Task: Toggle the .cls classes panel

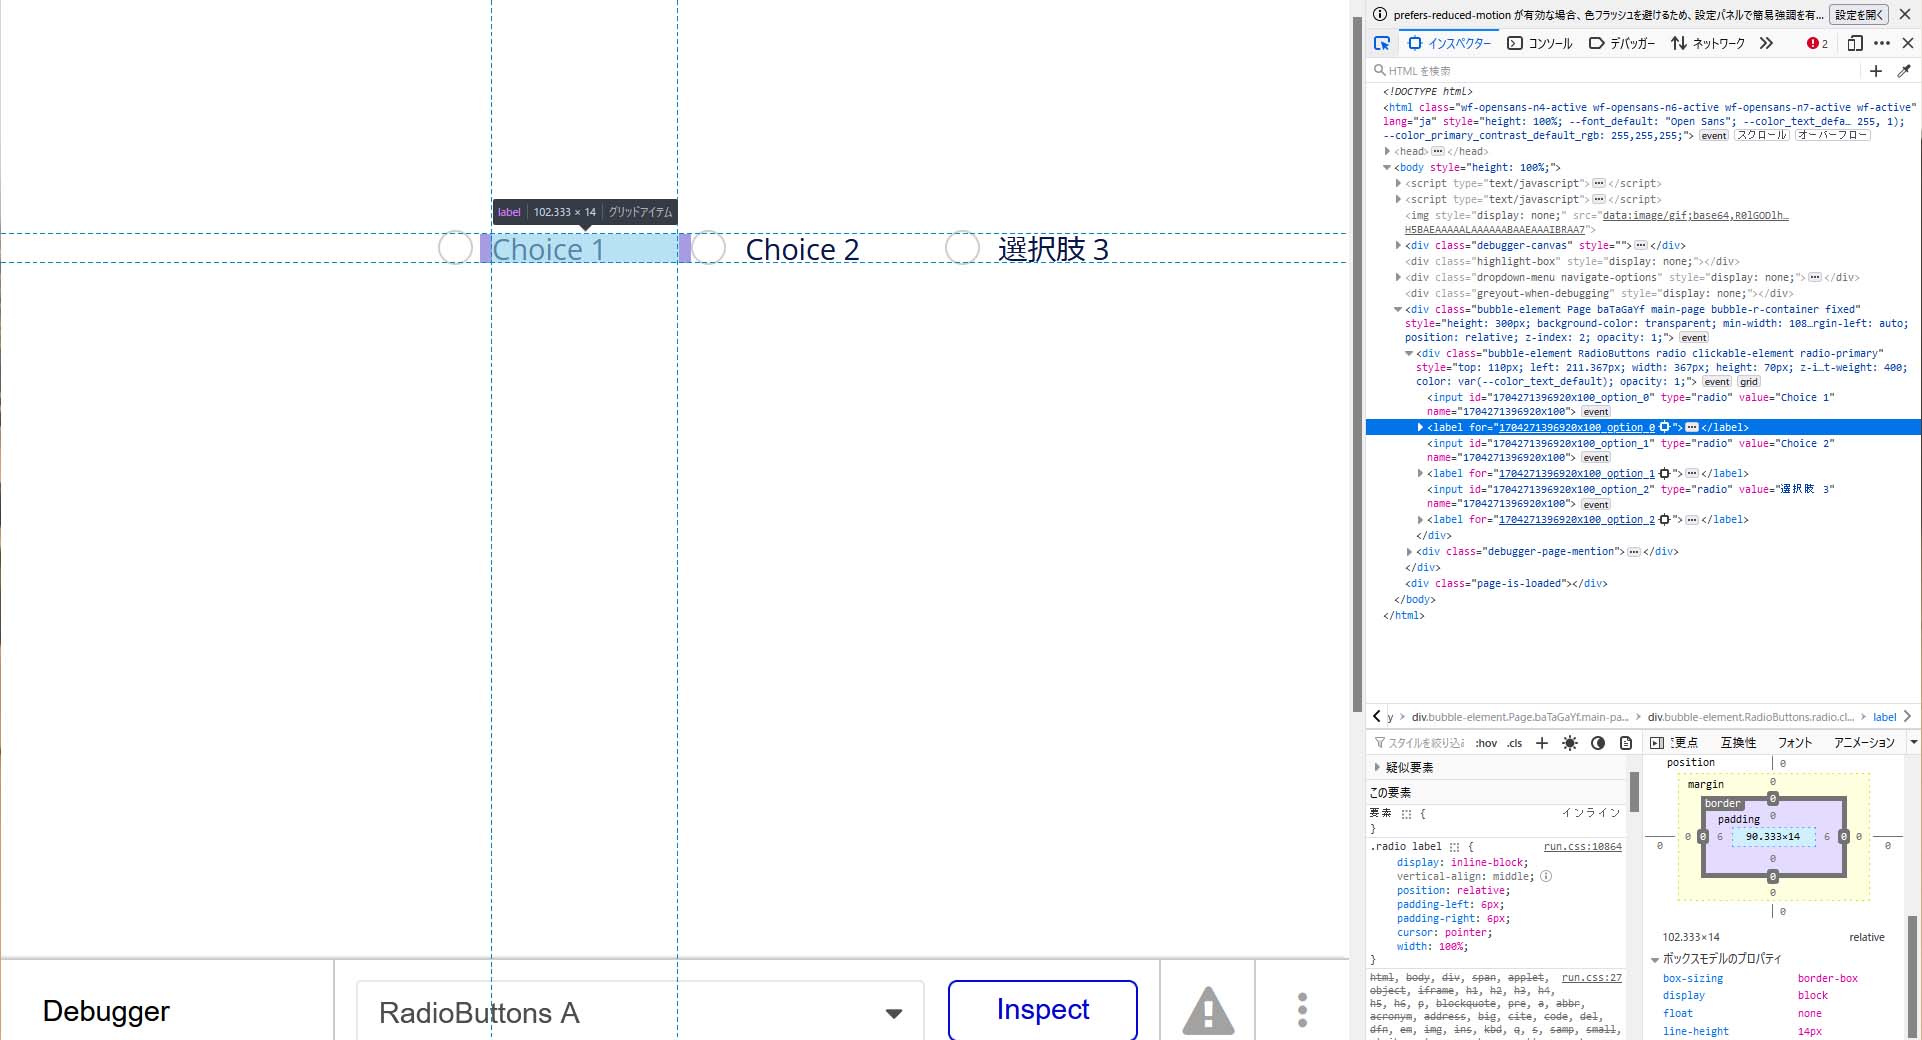Action: [1515, 743]
